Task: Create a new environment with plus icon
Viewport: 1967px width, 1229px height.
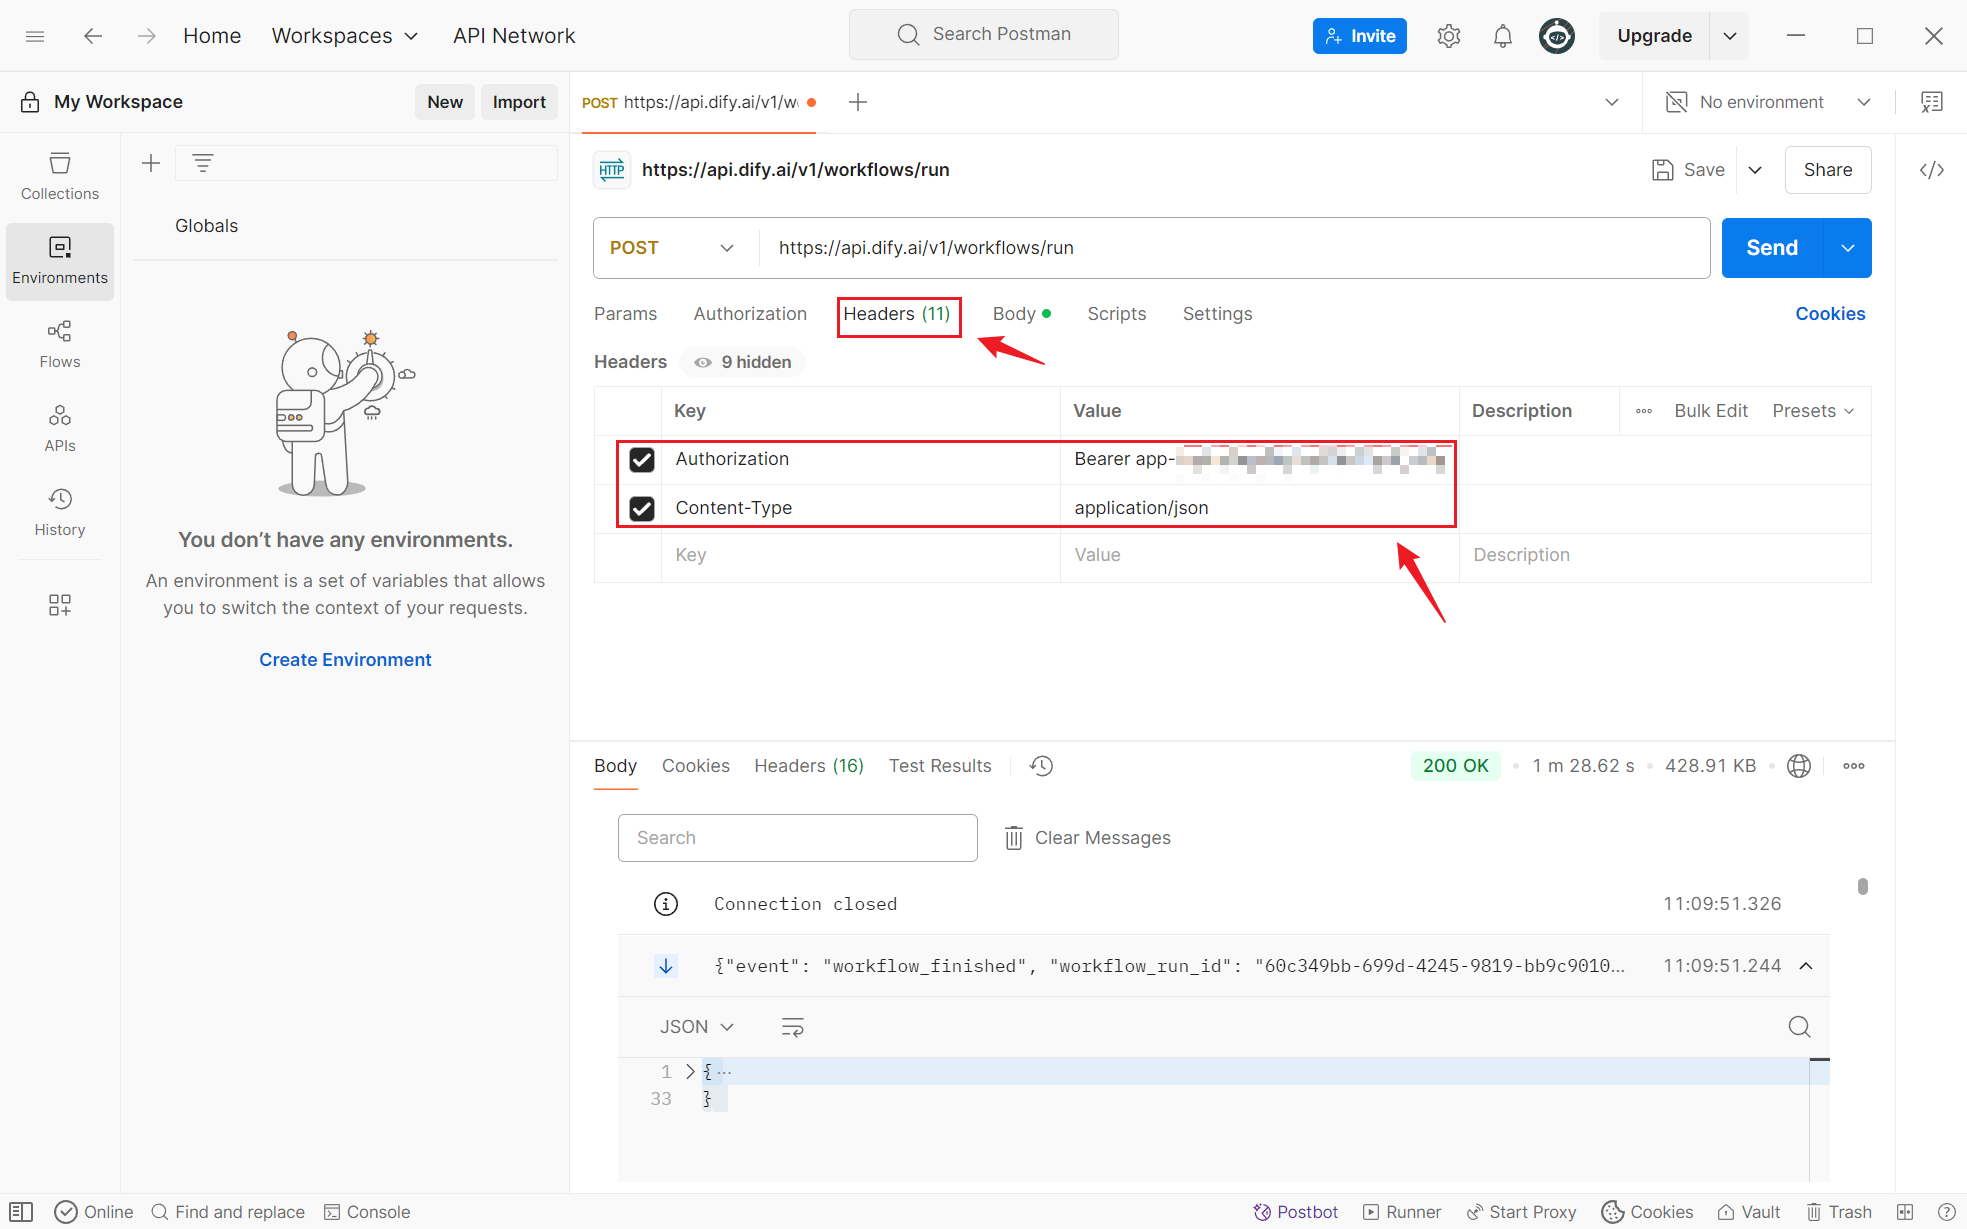Action: pos(151,163)
